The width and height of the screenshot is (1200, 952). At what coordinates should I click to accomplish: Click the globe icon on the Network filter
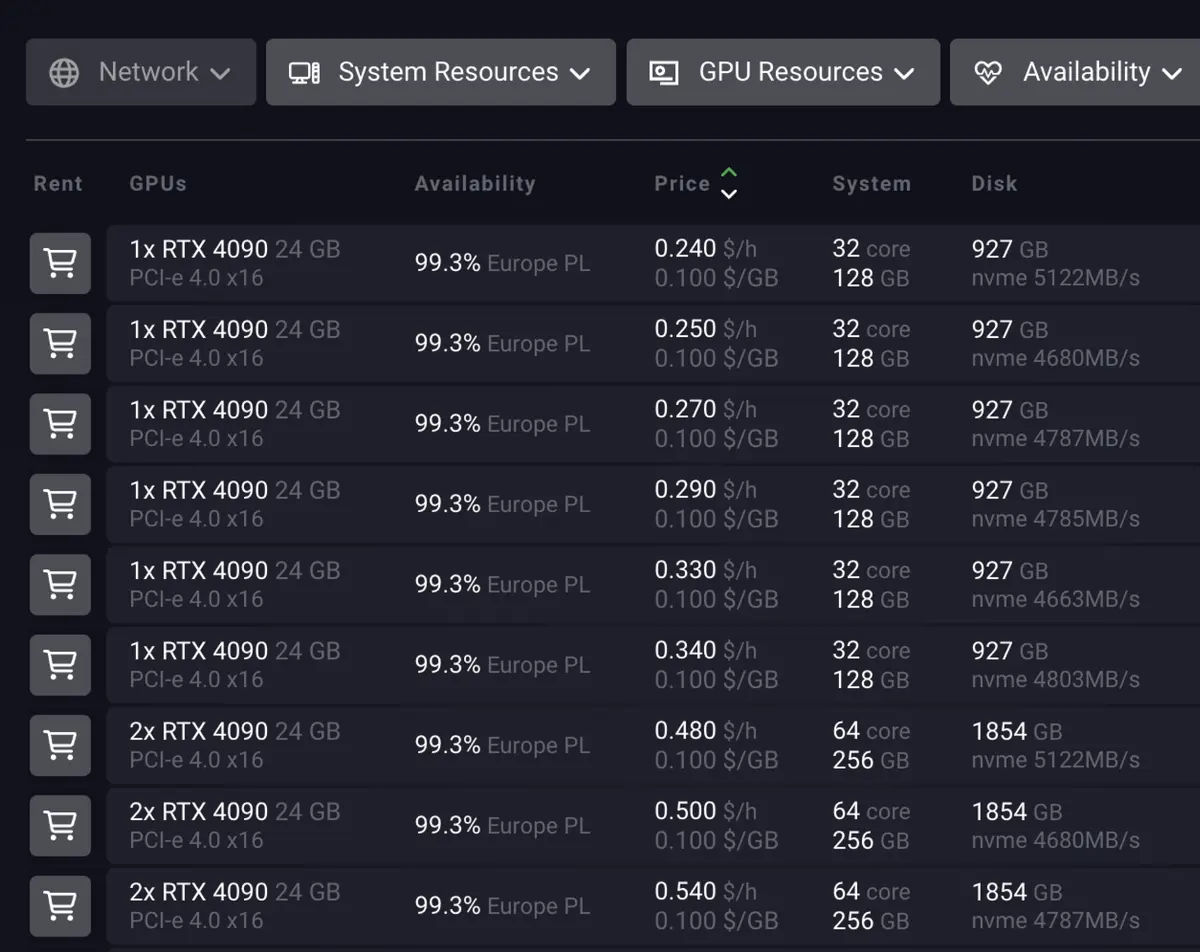pos(64,71)
